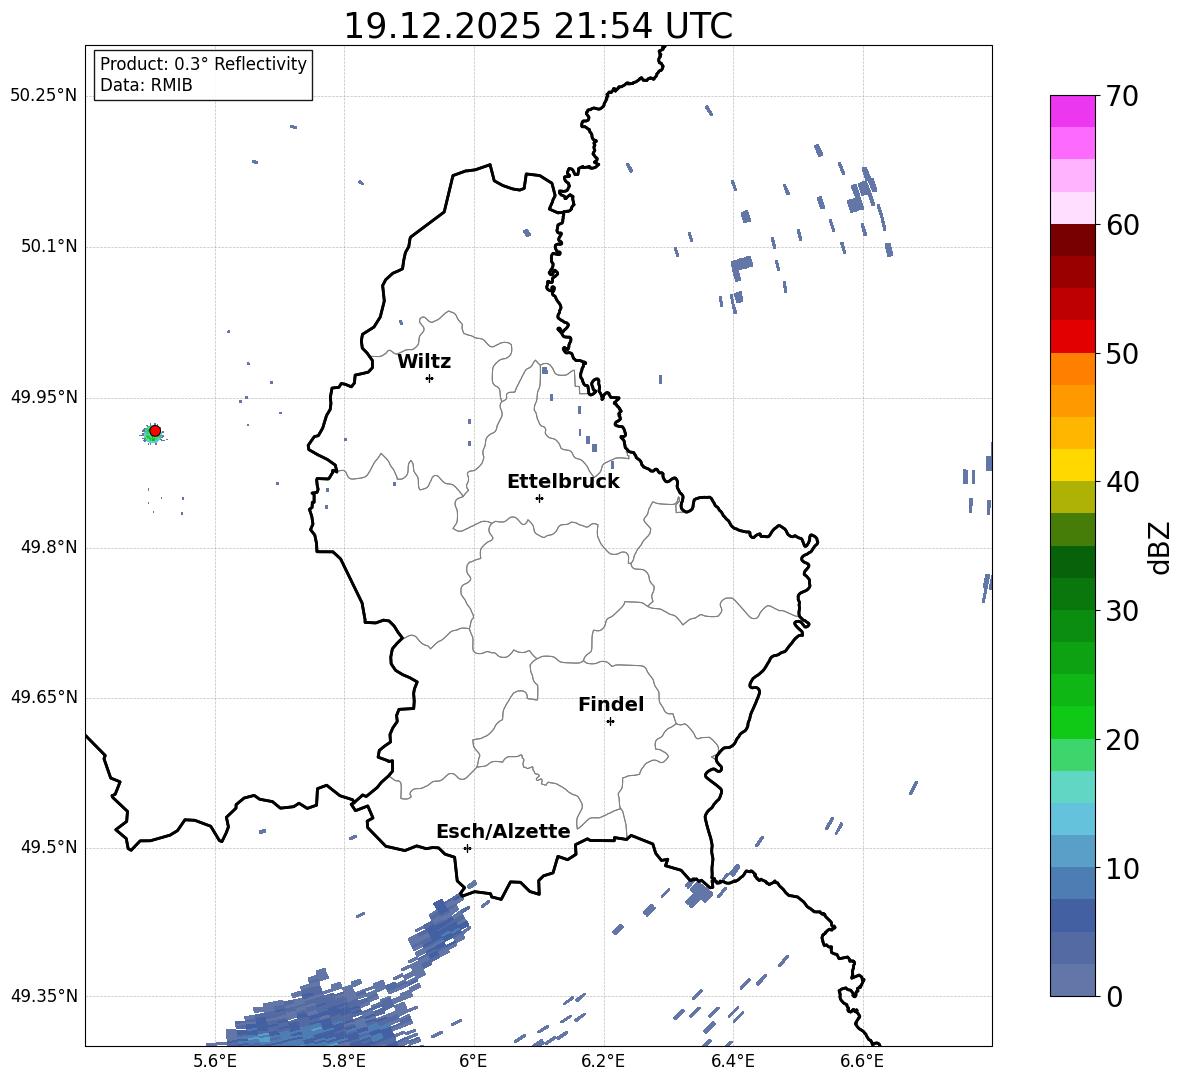
Task: Click the 50.25°N latitude label
Action: click(x=44, y=96)
